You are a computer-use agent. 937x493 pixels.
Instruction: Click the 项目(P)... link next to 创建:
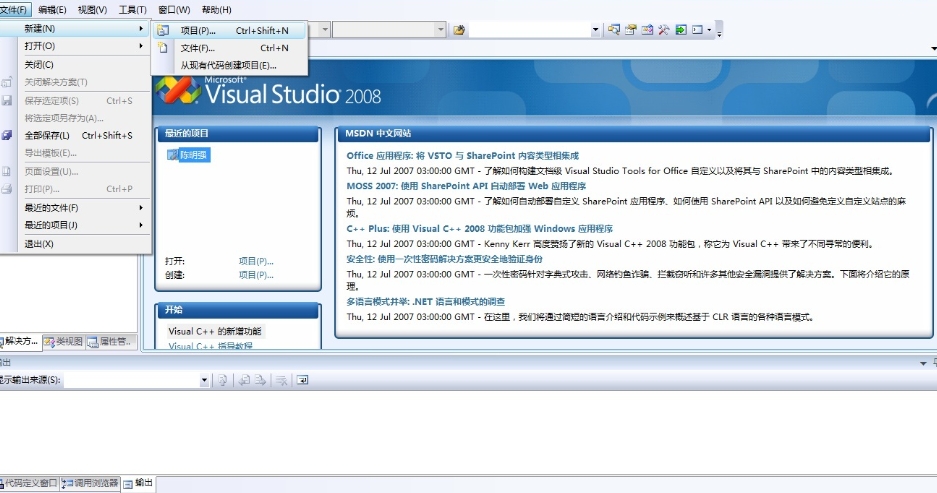pyautogui.click(x=256, y=275)
